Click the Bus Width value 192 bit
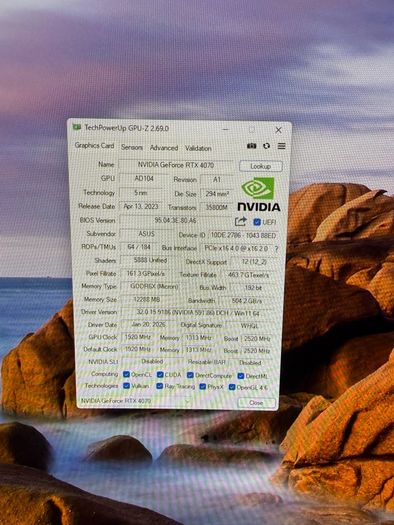Viewport: 394px width, 525px height. (x=253, y=288)
